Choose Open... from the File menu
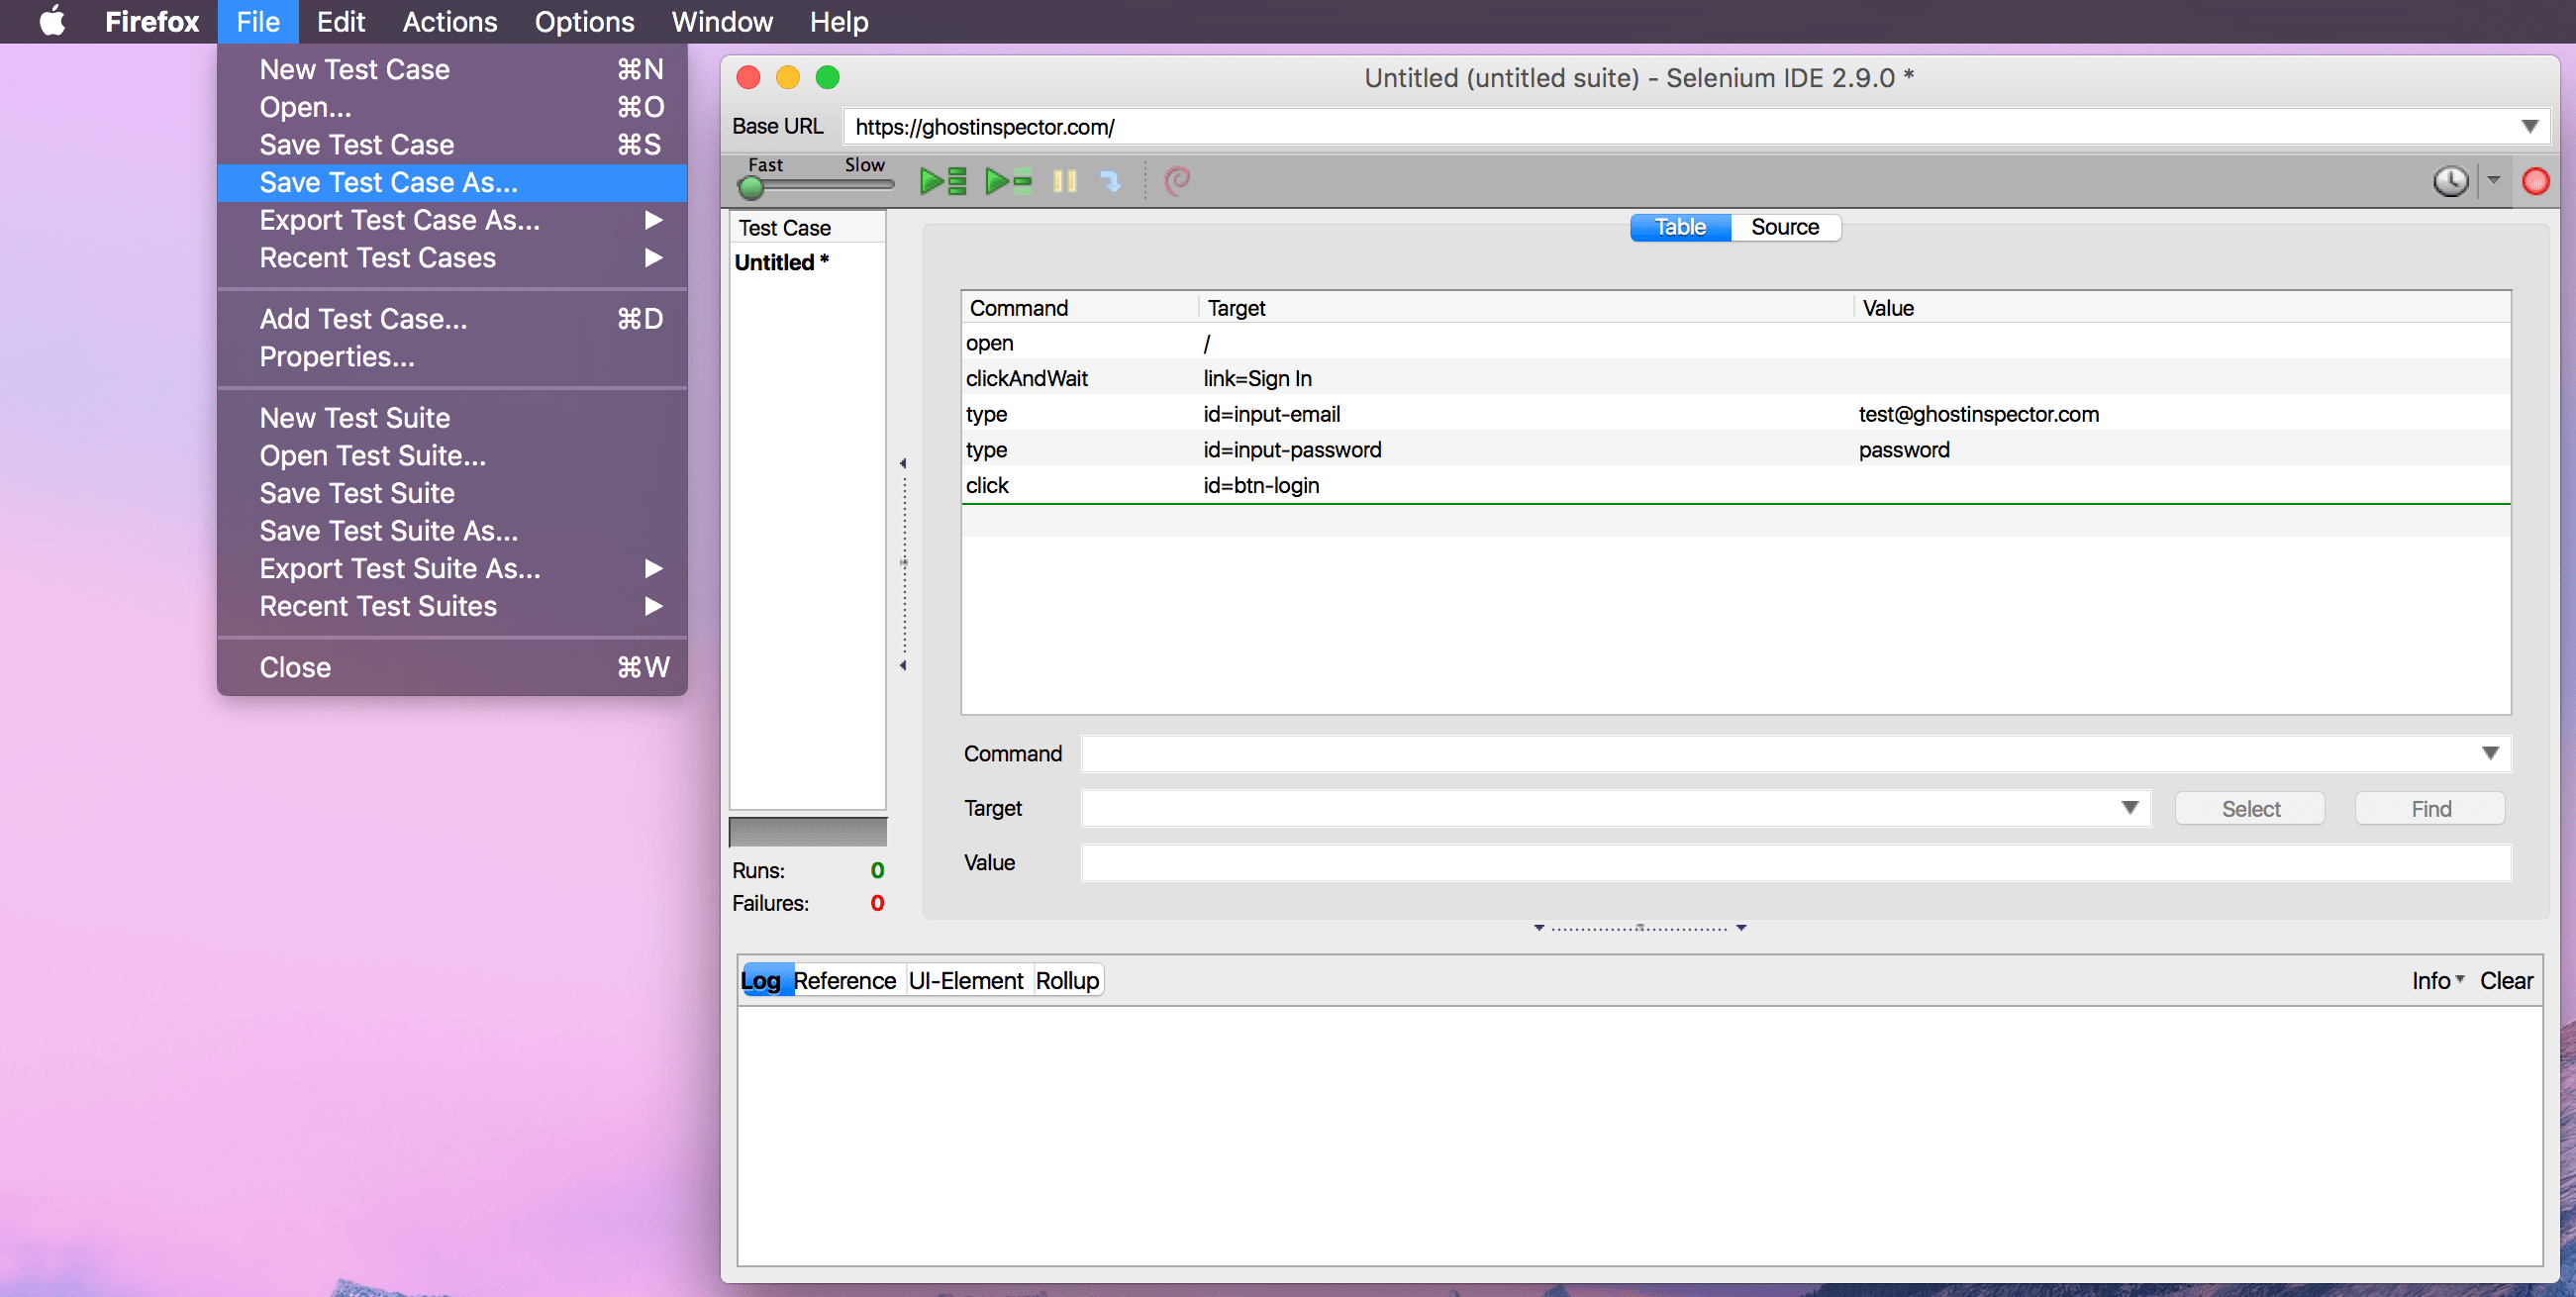This screenshot has width=2576, height=1297. [452, 107]
